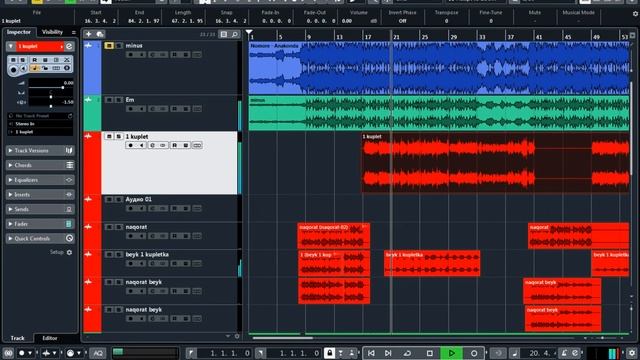
Task: Click the Volume value in info line
Action: pyautogui.click(x=347, y=21)
